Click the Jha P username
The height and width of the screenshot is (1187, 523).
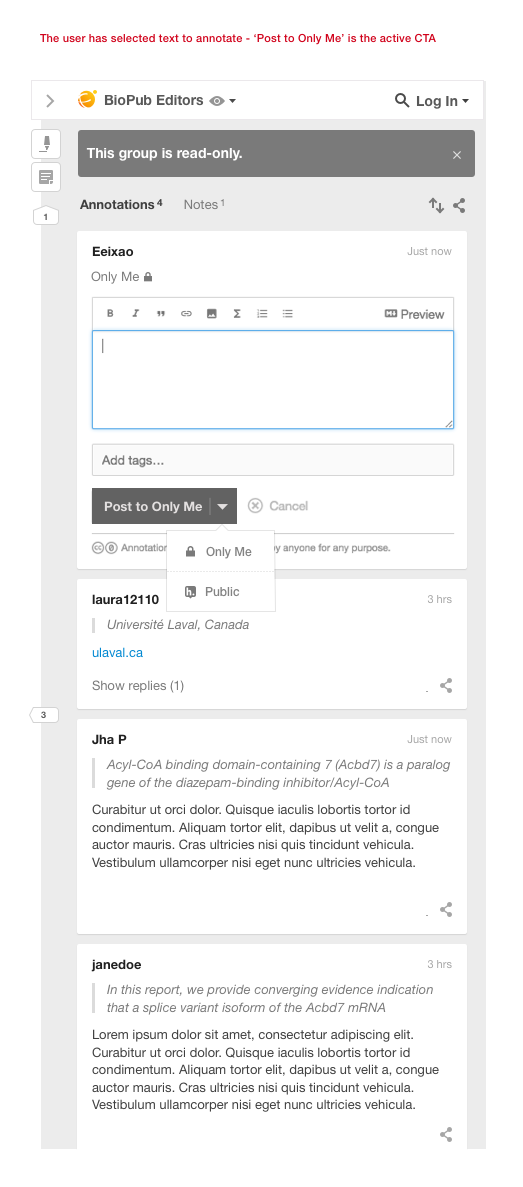109,740
